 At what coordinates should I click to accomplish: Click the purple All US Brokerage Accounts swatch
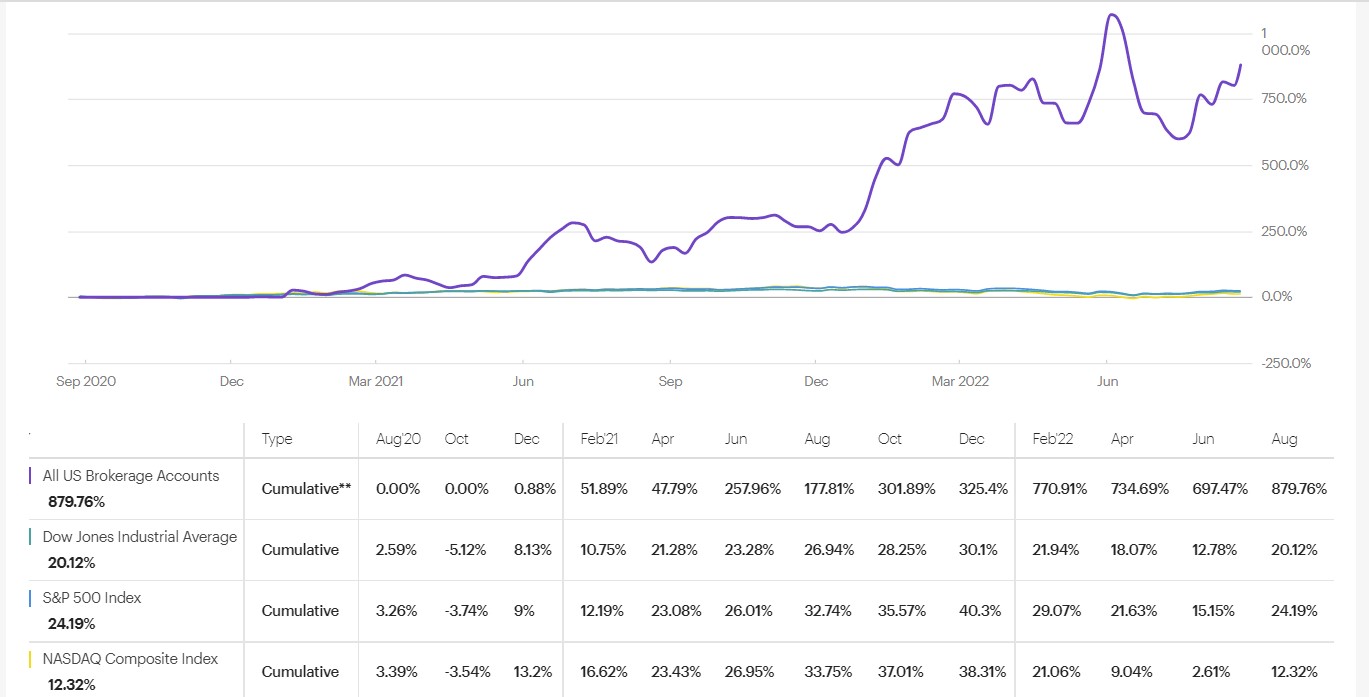(31, 477)
